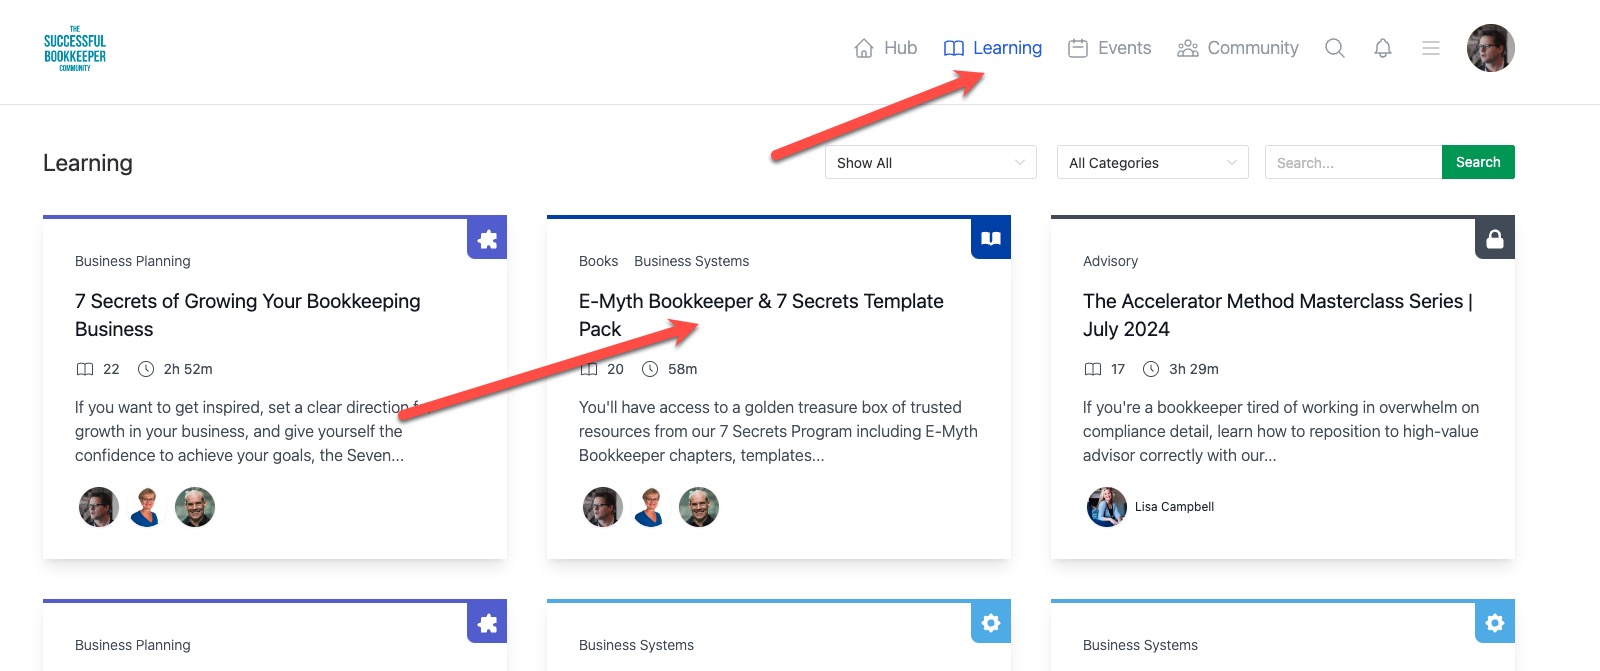
Task: Click the green Search button
Action: [x=1478, y=162]
